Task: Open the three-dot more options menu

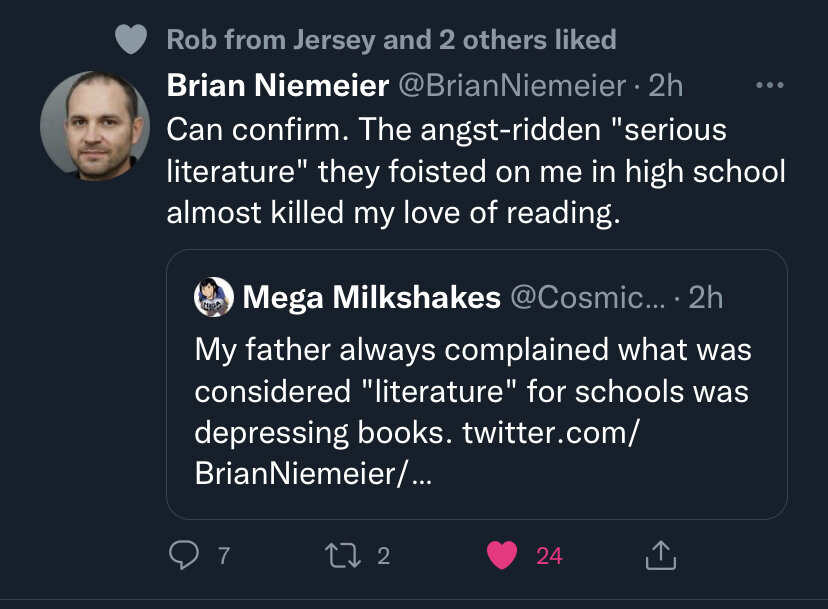Action: coord(768,86)
